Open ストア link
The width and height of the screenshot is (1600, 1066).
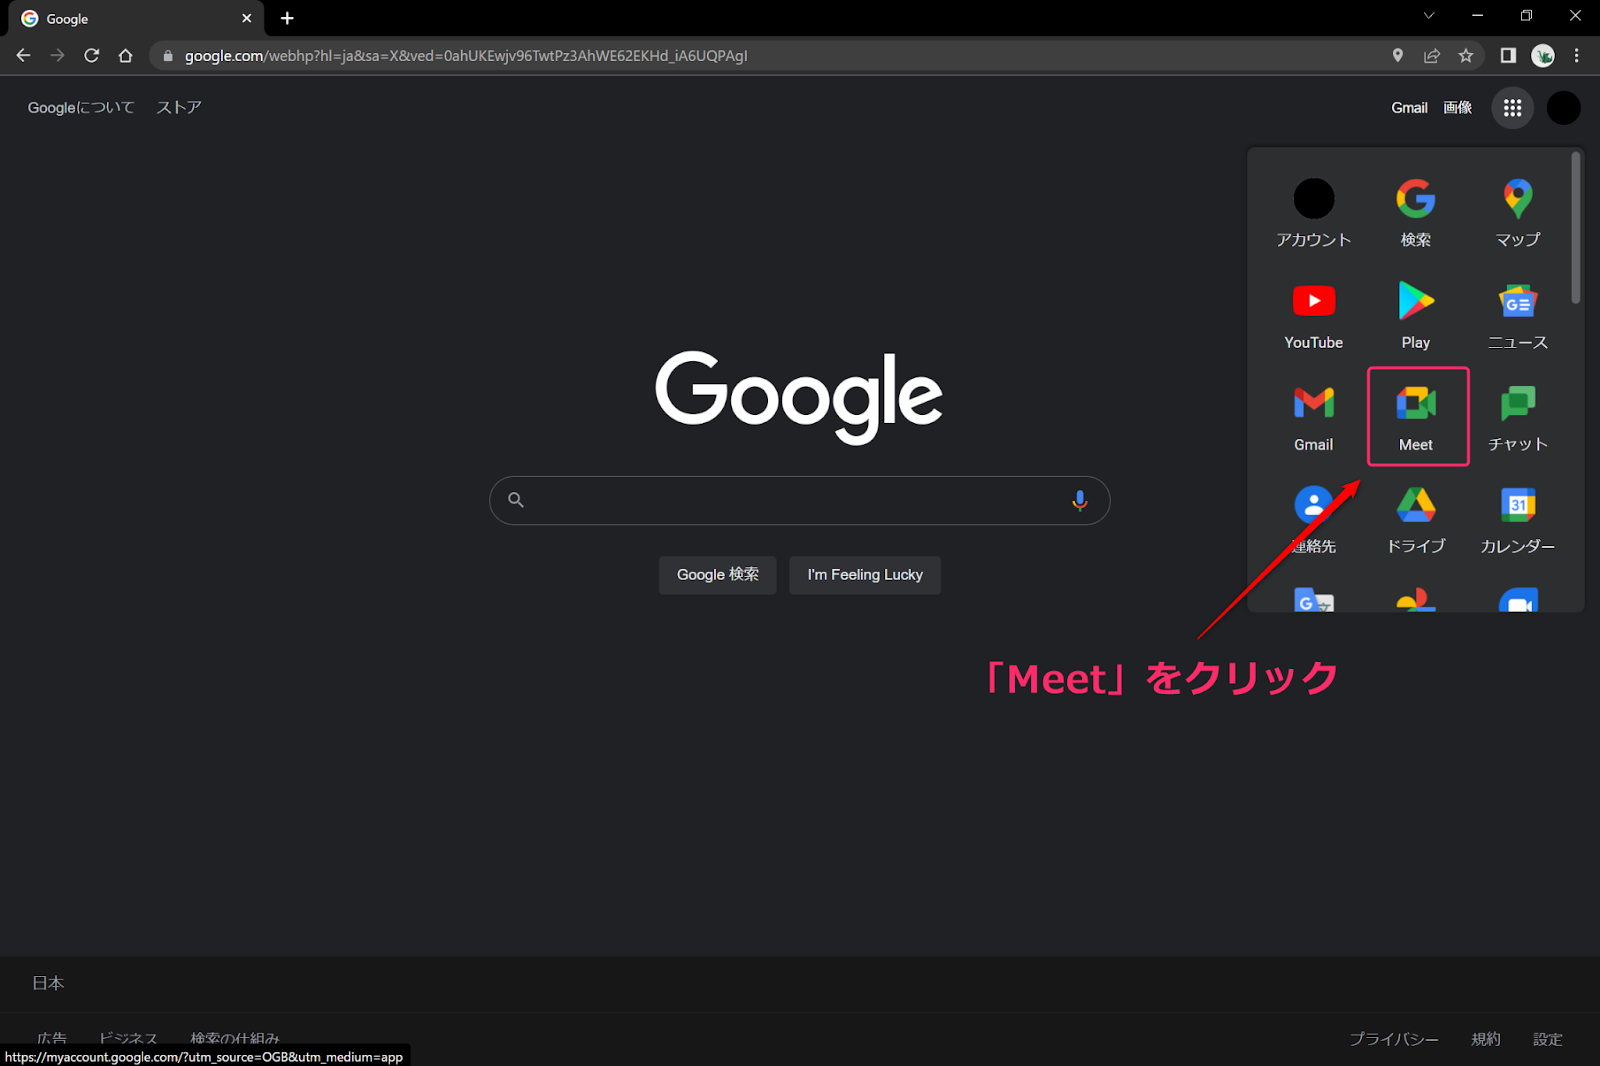tap(179, 108)
